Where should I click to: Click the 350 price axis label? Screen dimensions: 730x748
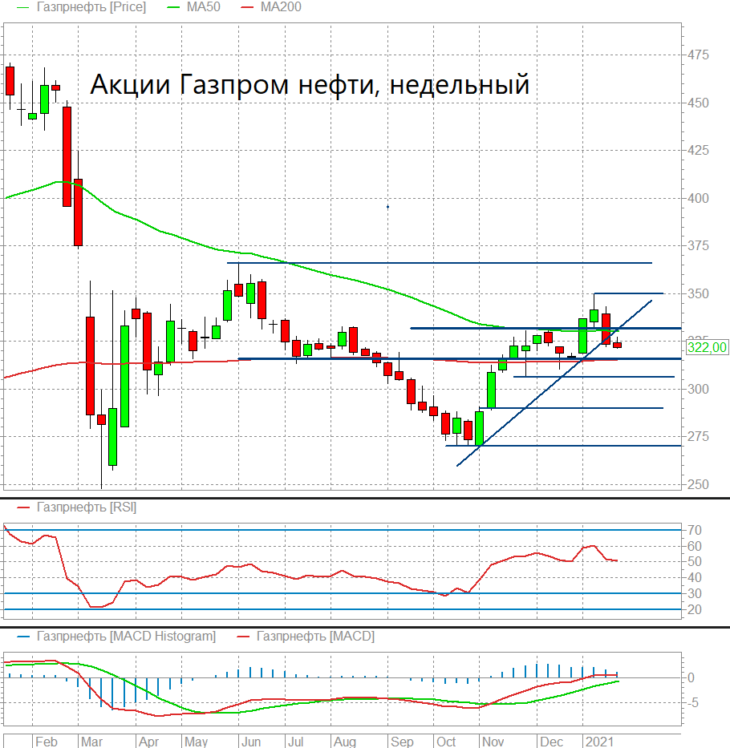[x=698, y=293]
